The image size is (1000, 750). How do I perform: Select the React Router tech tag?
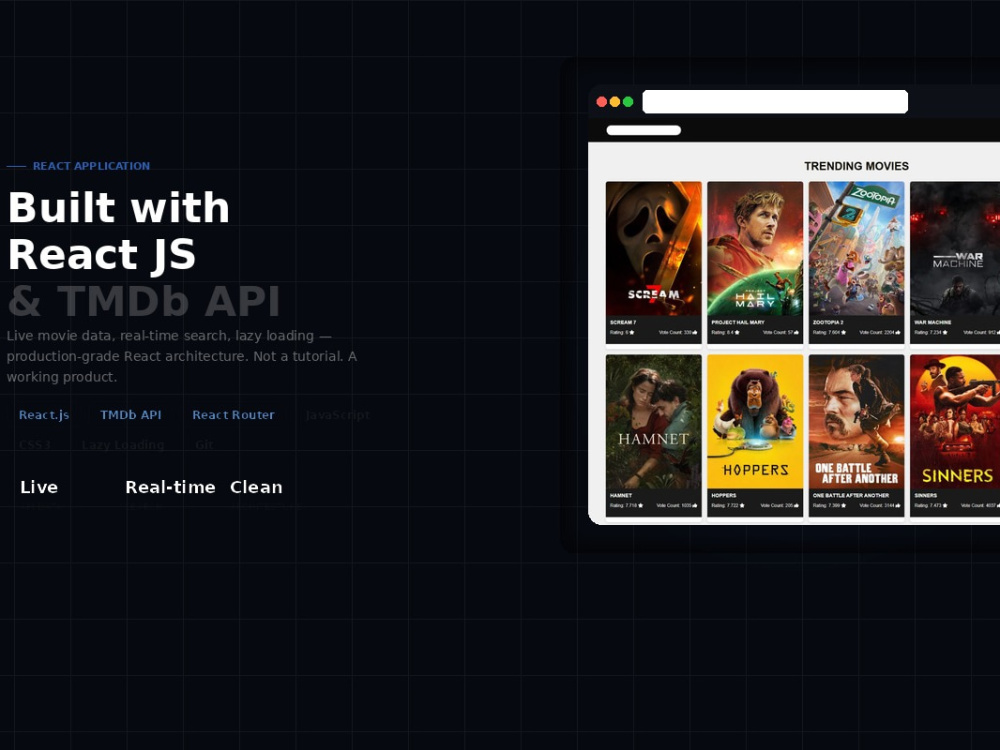[x=233, y=415]
